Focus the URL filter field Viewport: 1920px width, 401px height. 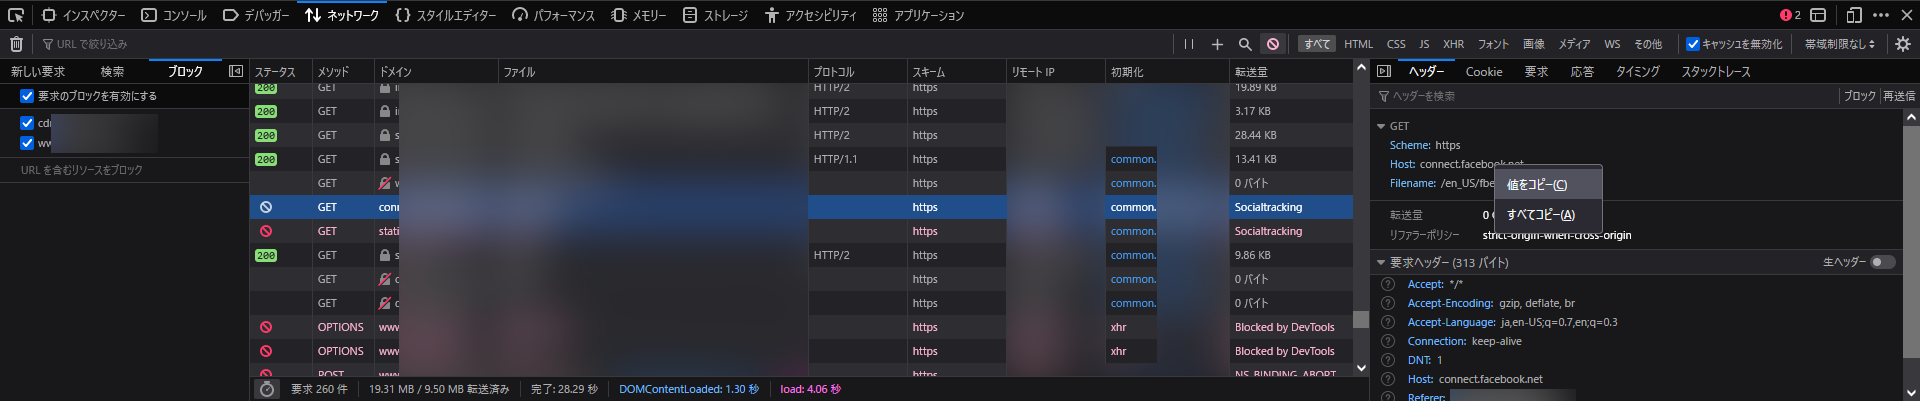[x=600, y=44]
